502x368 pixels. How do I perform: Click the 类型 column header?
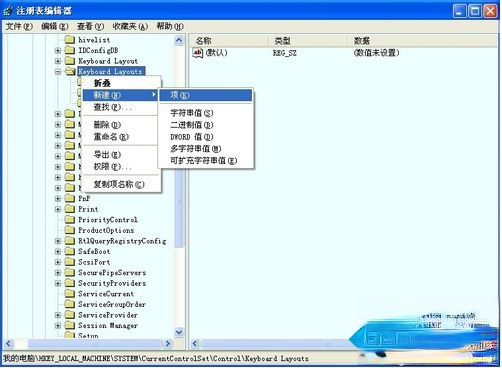coord(308,41)
